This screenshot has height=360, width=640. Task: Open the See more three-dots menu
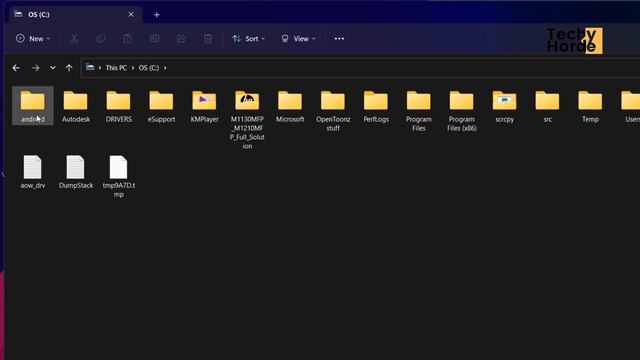pyautogui.click(x=339, y=39)
